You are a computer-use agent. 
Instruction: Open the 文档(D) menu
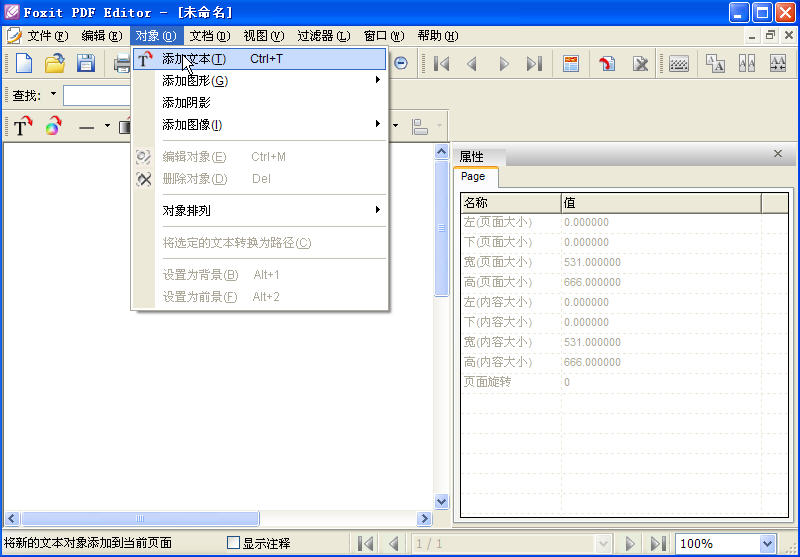210,36
